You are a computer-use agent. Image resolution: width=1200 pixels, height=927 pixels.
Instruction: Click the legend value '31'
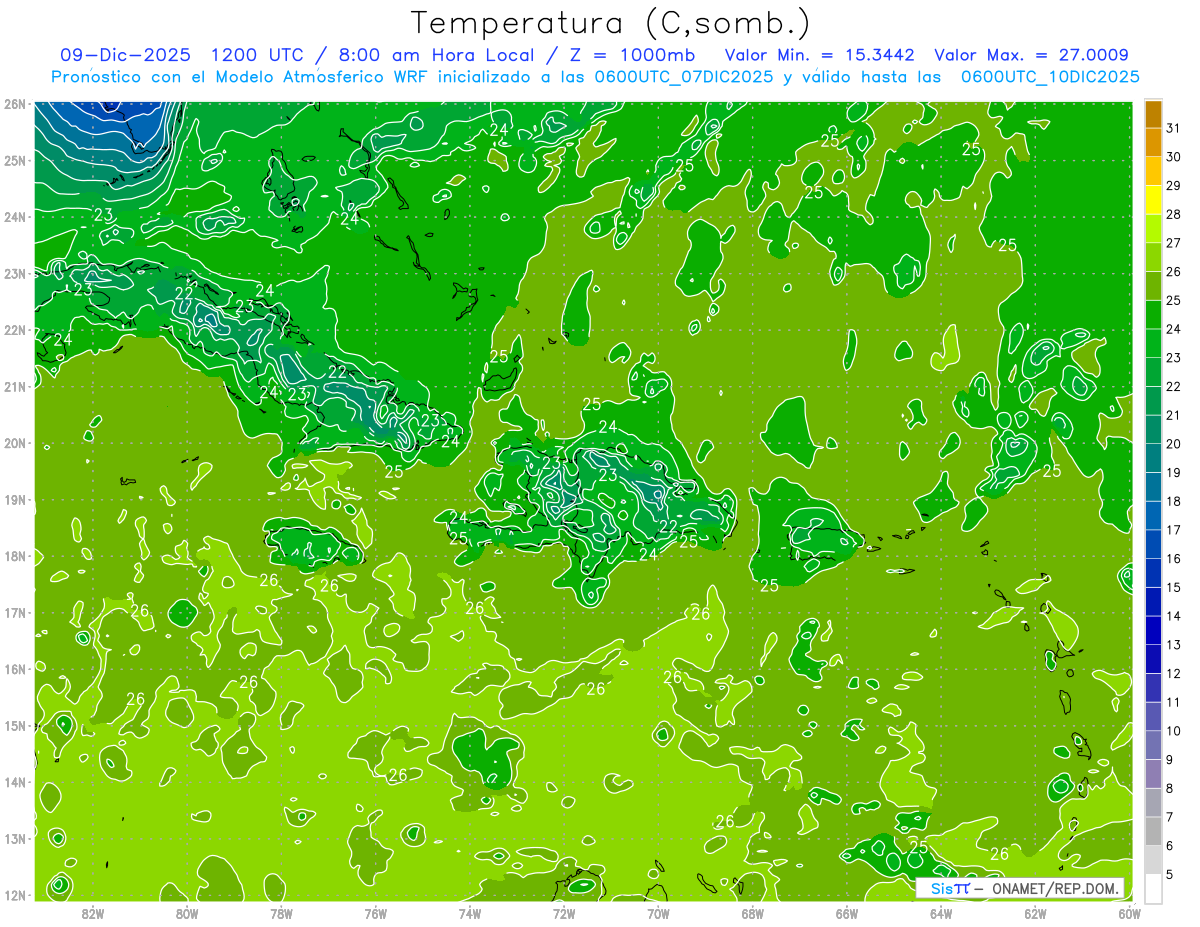(1174, 128)
